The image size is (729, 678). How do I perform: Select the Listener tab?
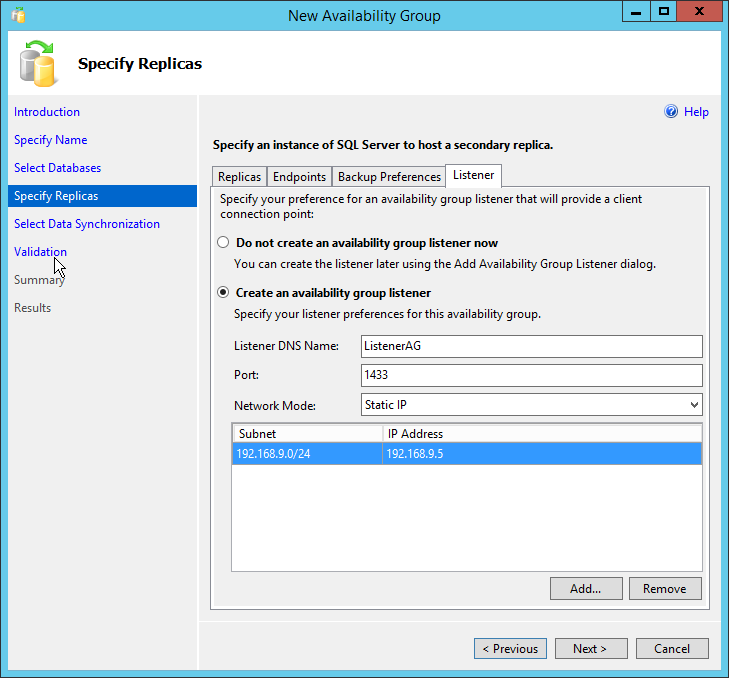coord(473,175)
